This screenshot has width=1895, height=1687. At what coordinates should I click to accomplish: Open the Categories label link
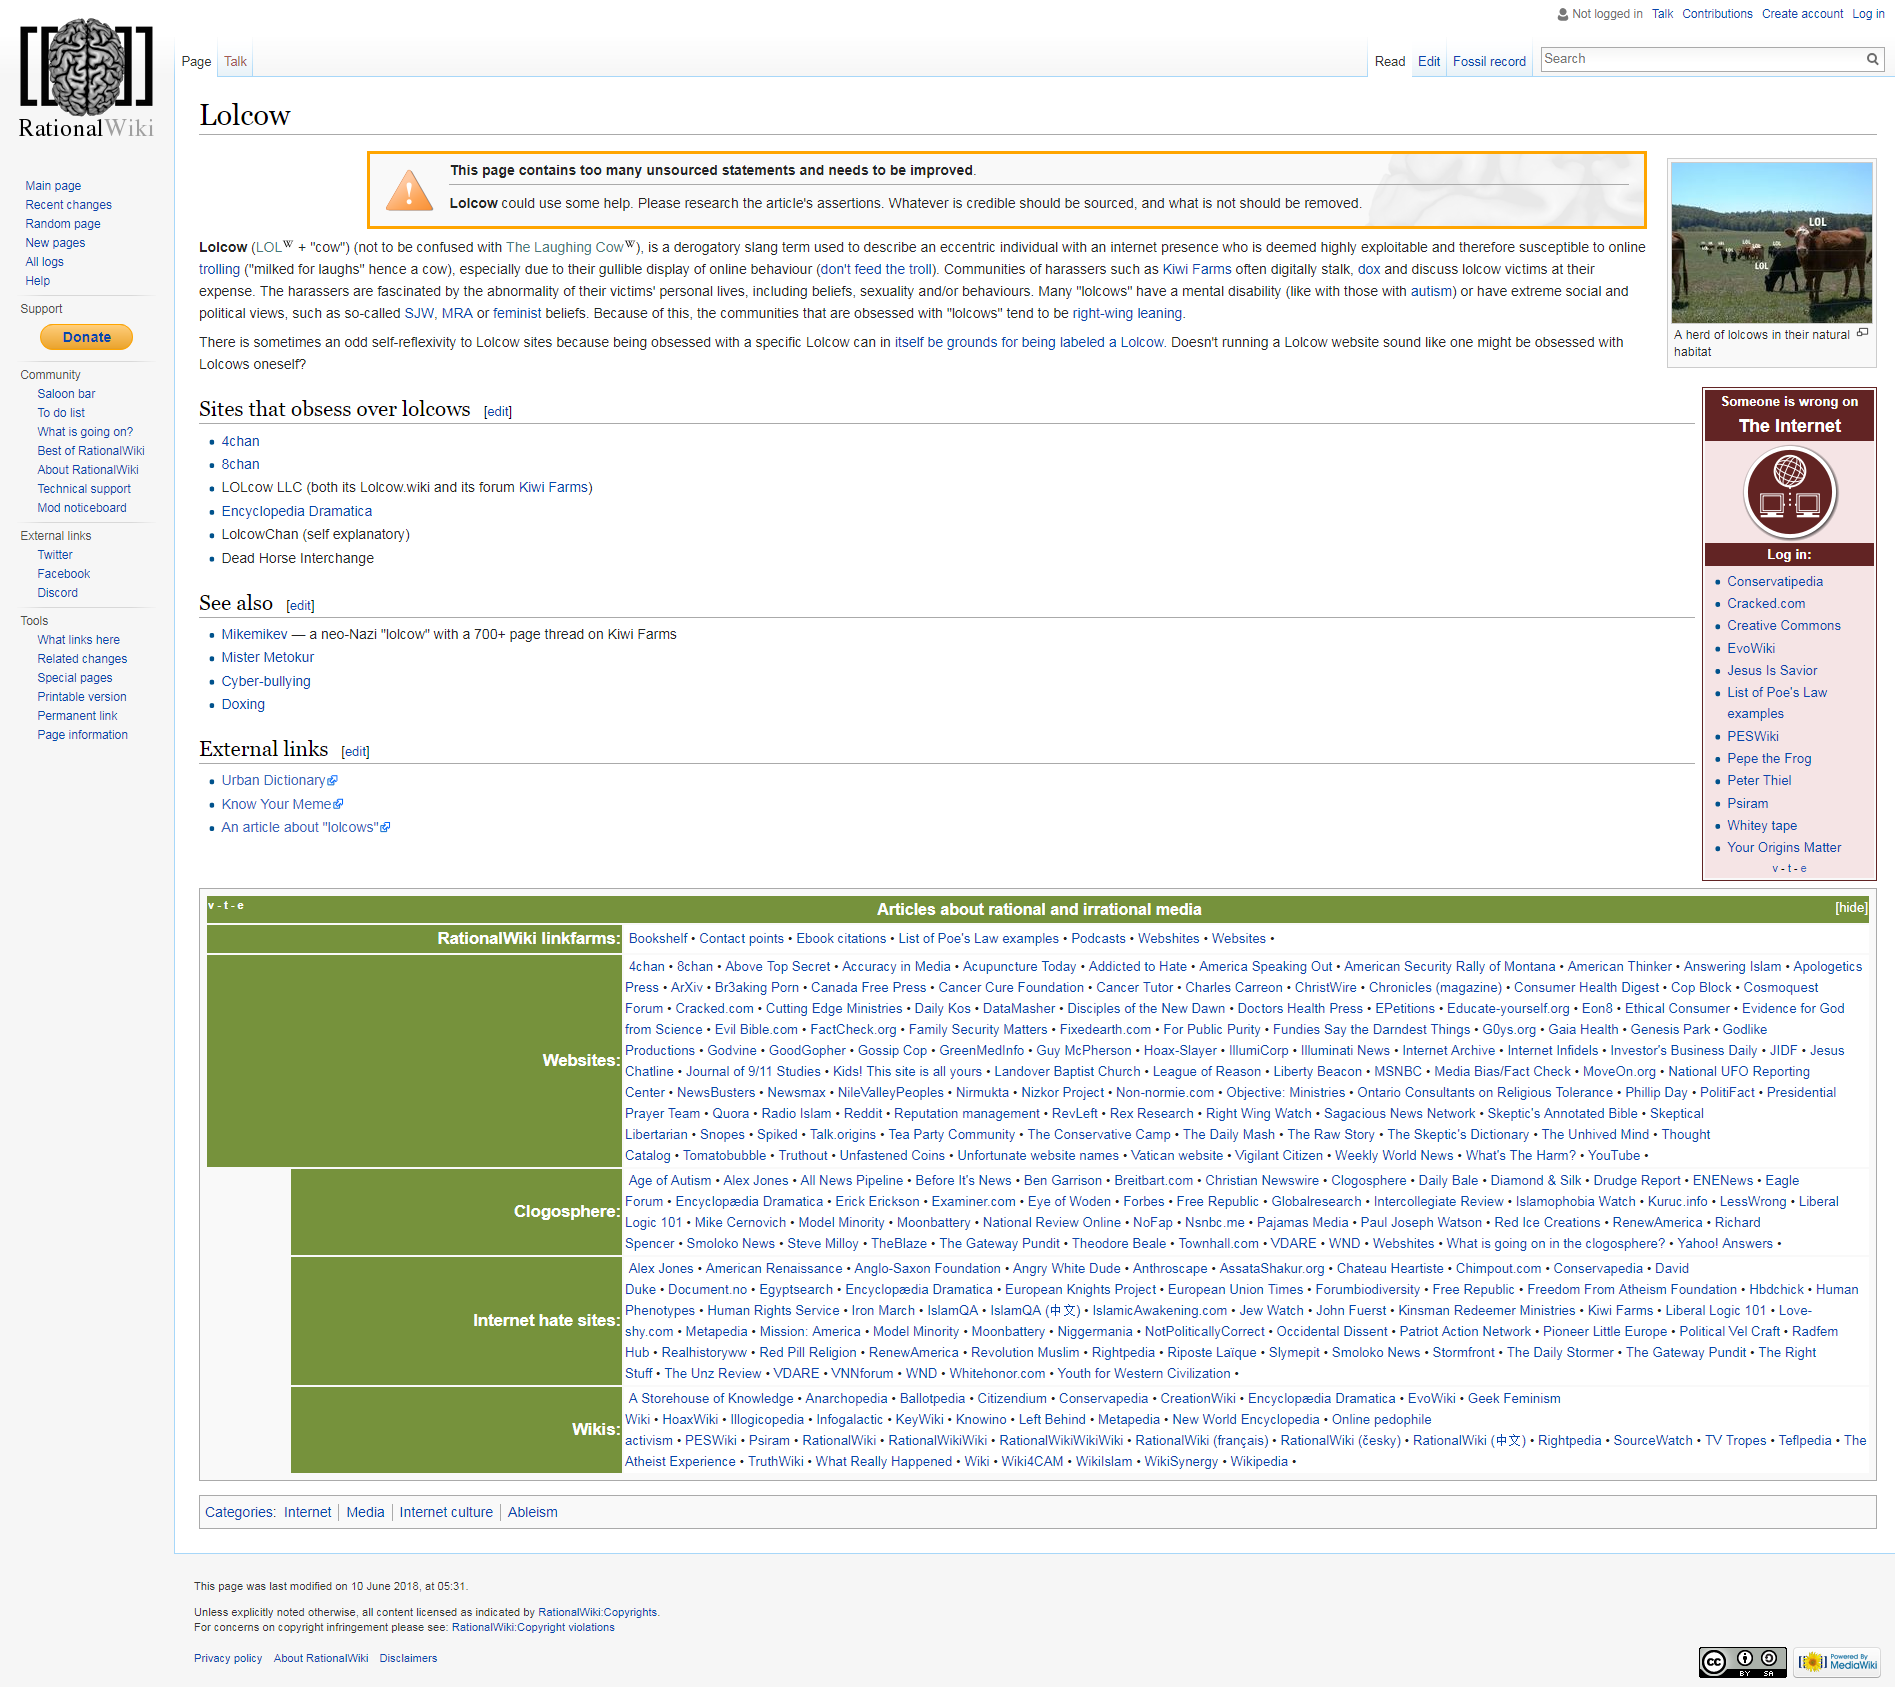point(238,1512)
